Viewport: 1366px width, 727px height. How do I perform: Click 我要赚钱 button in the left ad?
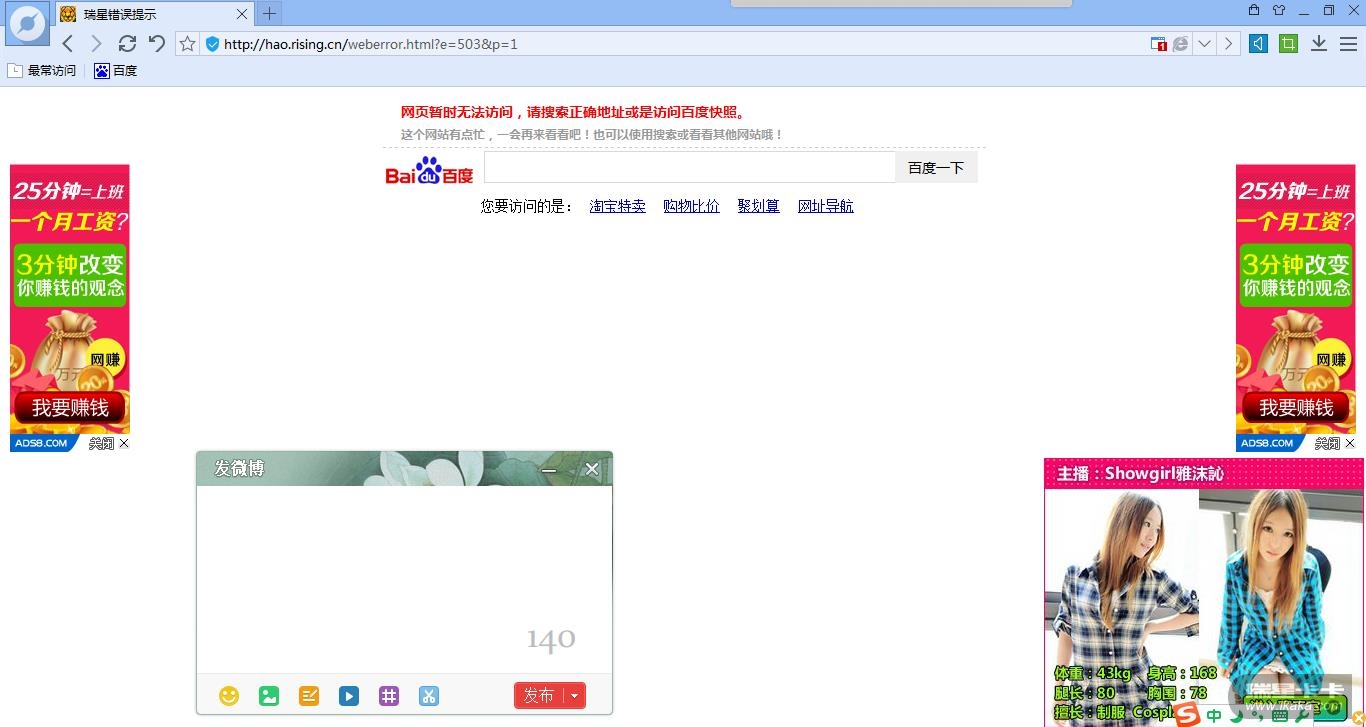pyautogui.click(x=70, y=408)
